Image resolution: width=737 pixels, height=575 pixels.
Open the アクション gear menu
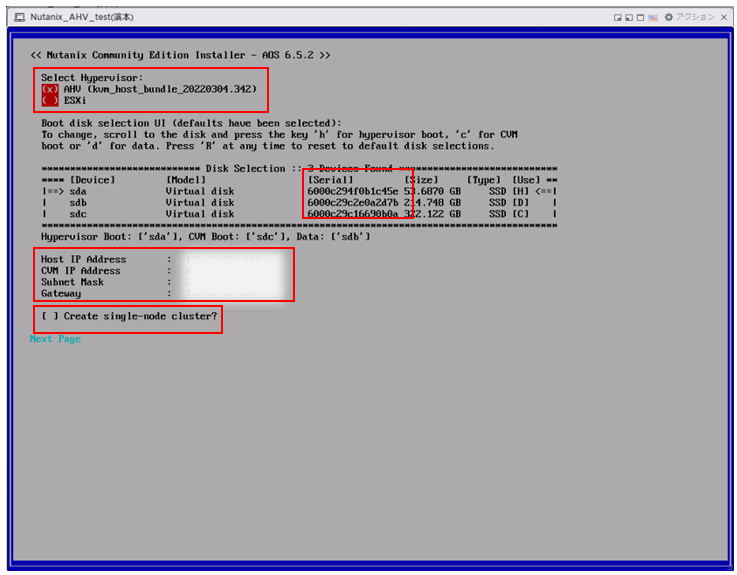click(x=689, y=17)
